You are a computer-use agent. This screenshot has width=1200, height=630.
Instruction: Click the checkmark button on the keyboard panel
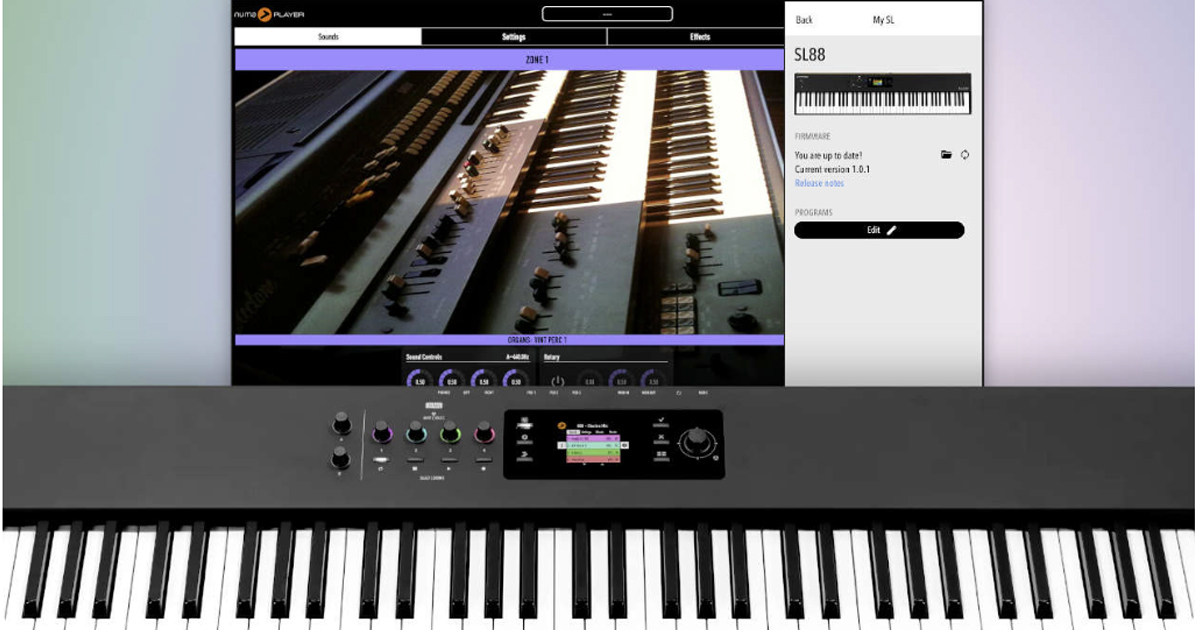pos(661,422)
